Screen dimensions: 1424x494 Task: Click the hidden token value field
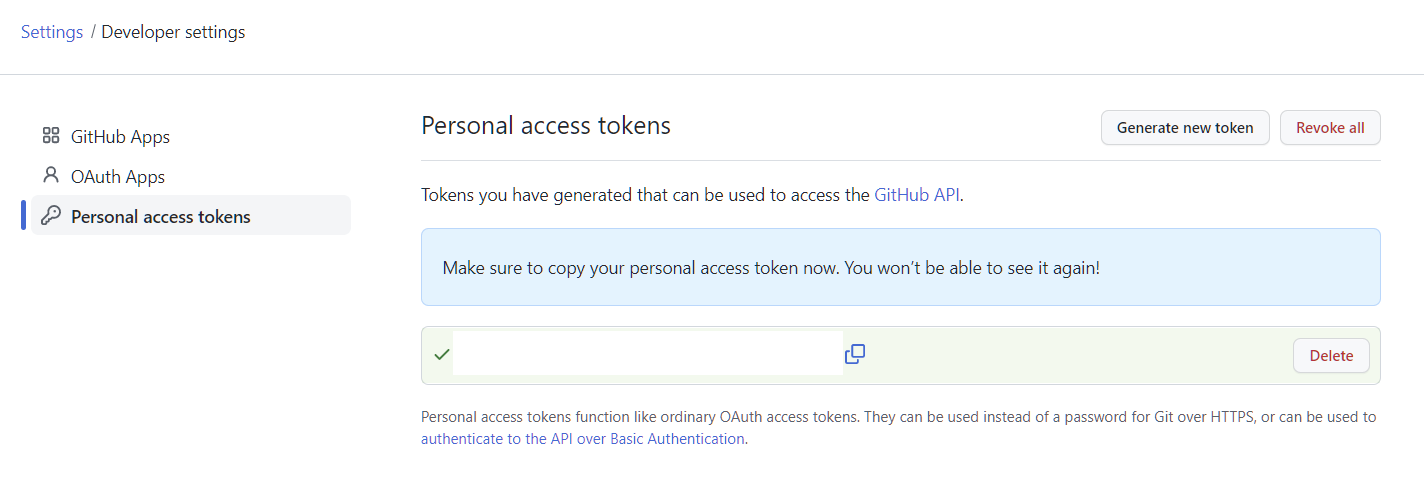(x=648, y=354)
